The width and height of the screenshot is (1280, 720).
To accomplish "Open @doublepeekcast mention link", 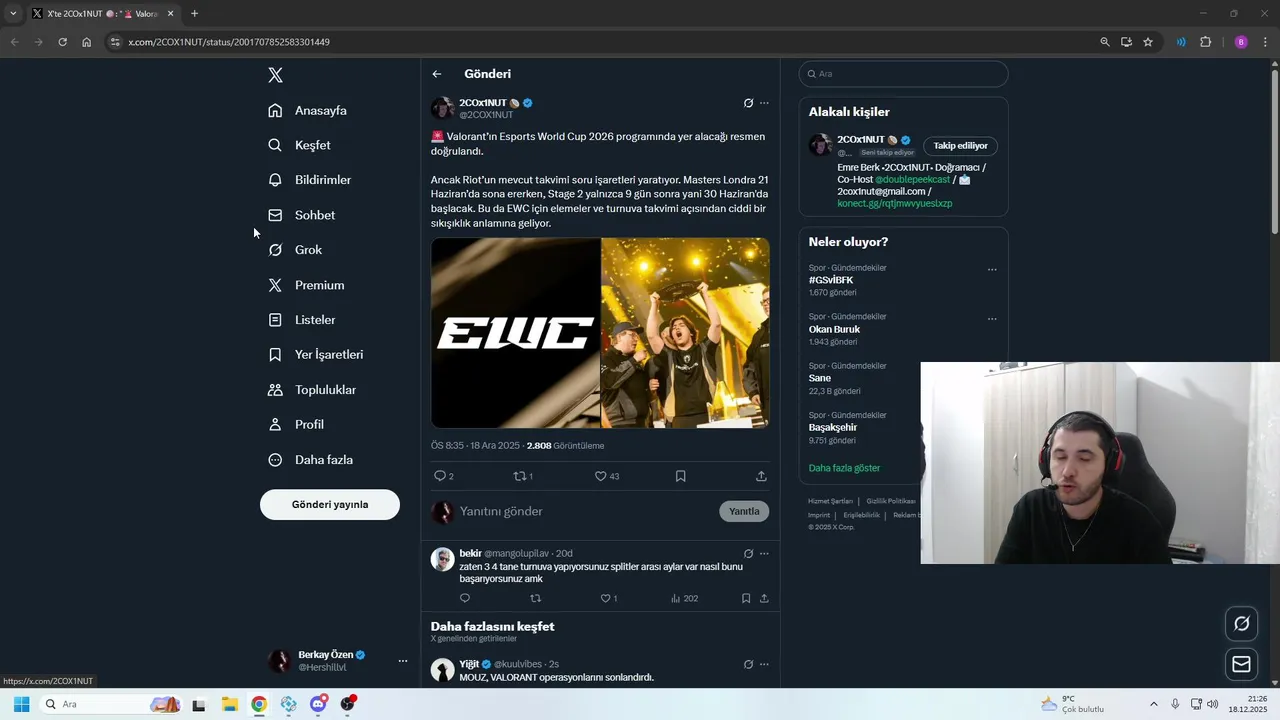I will (912, 179).
